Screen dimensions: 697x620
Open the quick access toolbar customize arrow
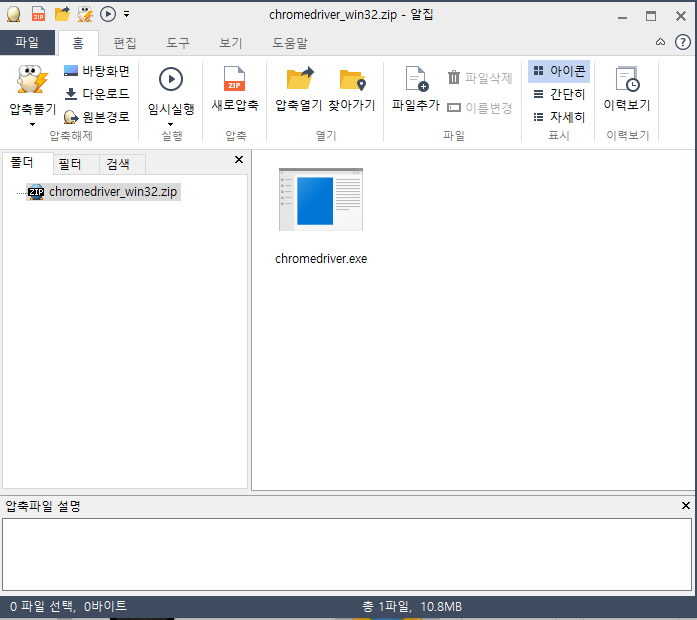(127, 15)
